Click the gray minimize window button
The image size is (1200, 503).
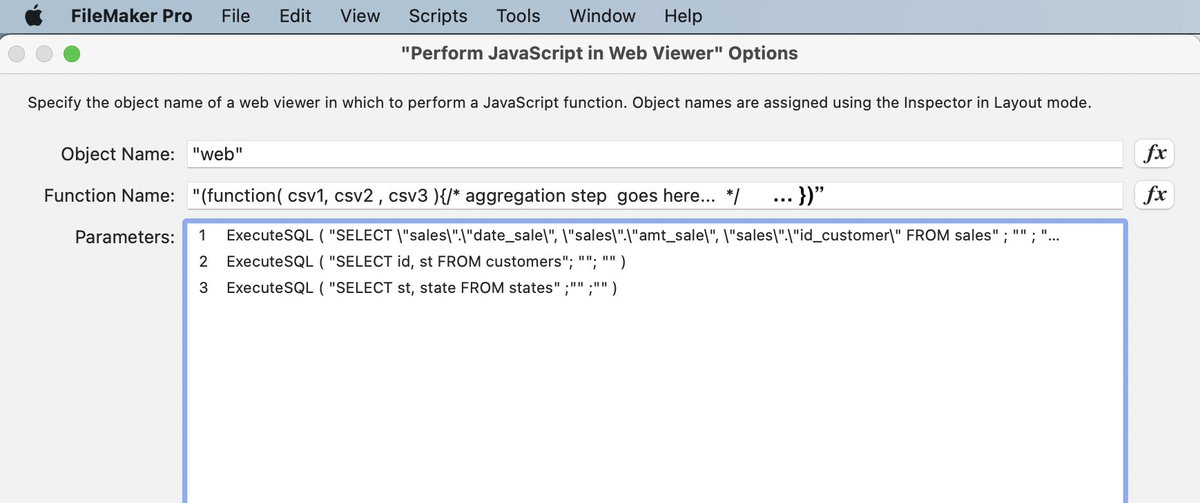coord(45,53)
